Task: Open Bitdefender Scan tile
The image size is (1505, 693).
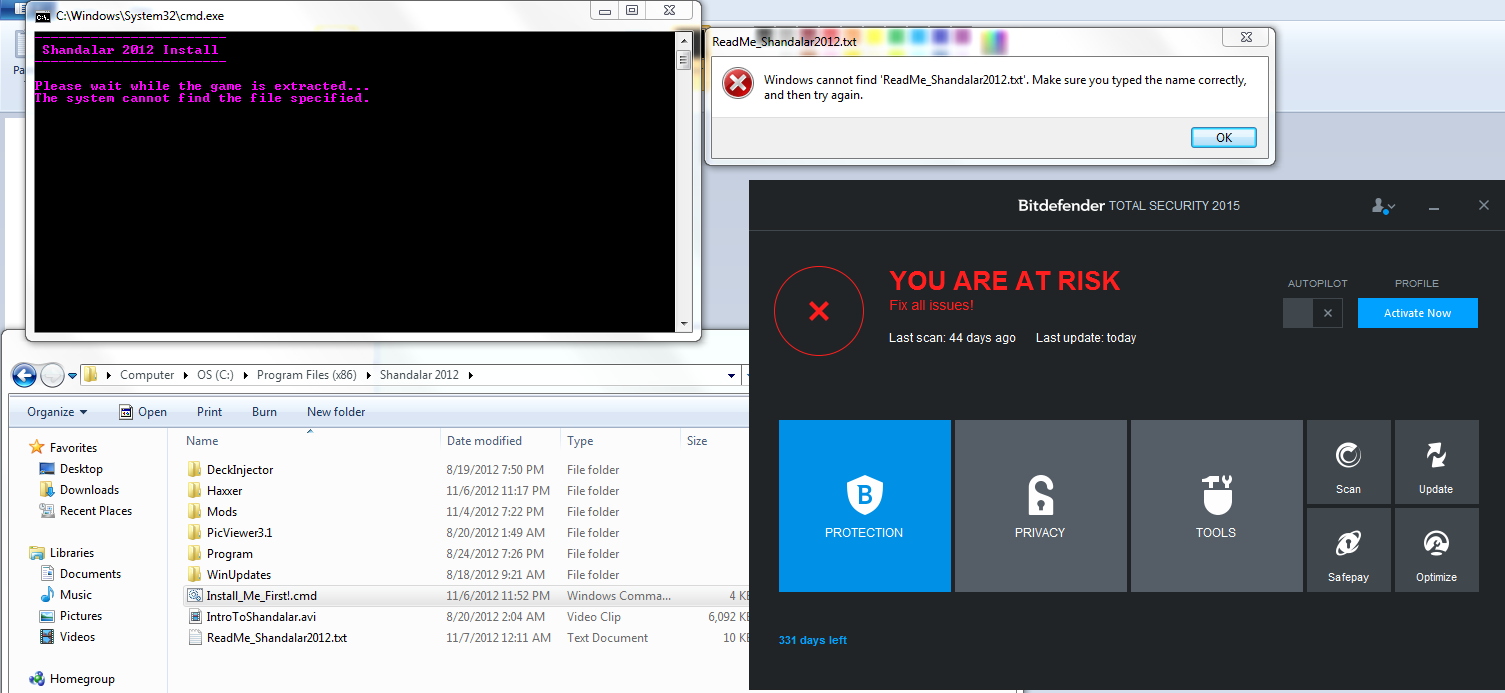Action: click(1348, 462)
